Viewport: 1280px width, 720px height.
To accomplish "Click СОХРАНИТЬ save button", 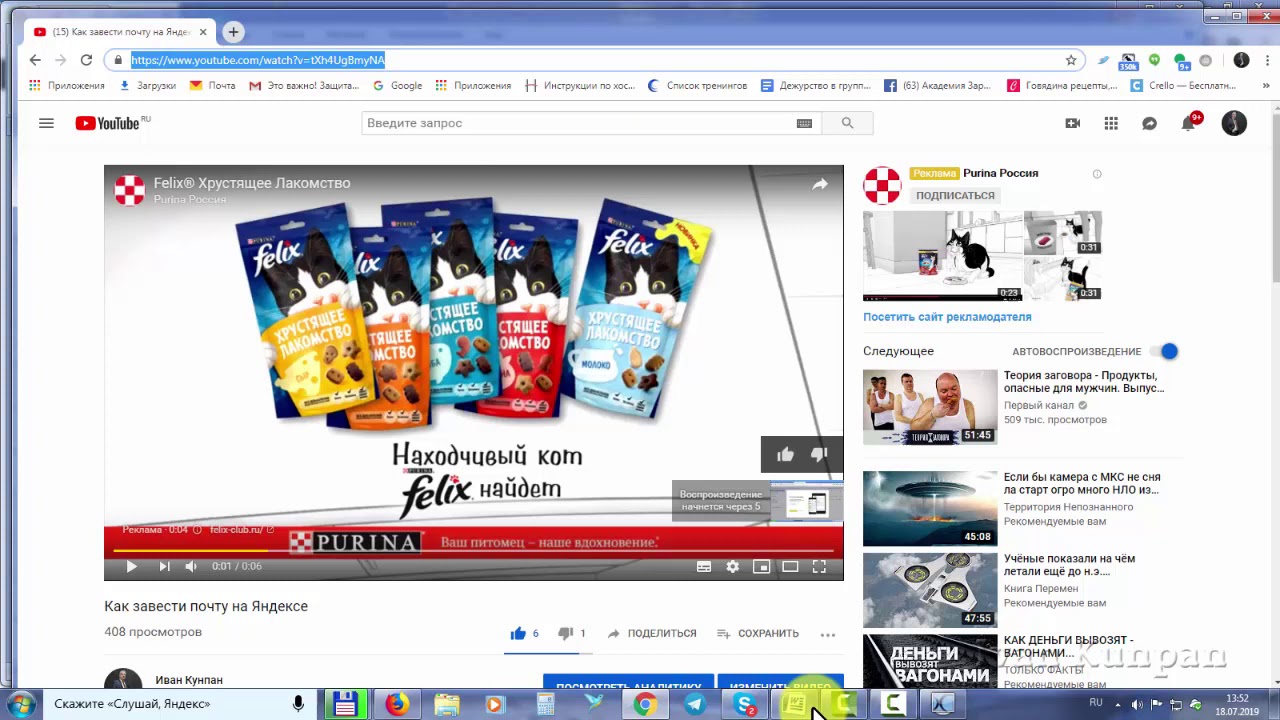I will pyautogui.click(x=758, y=633).
